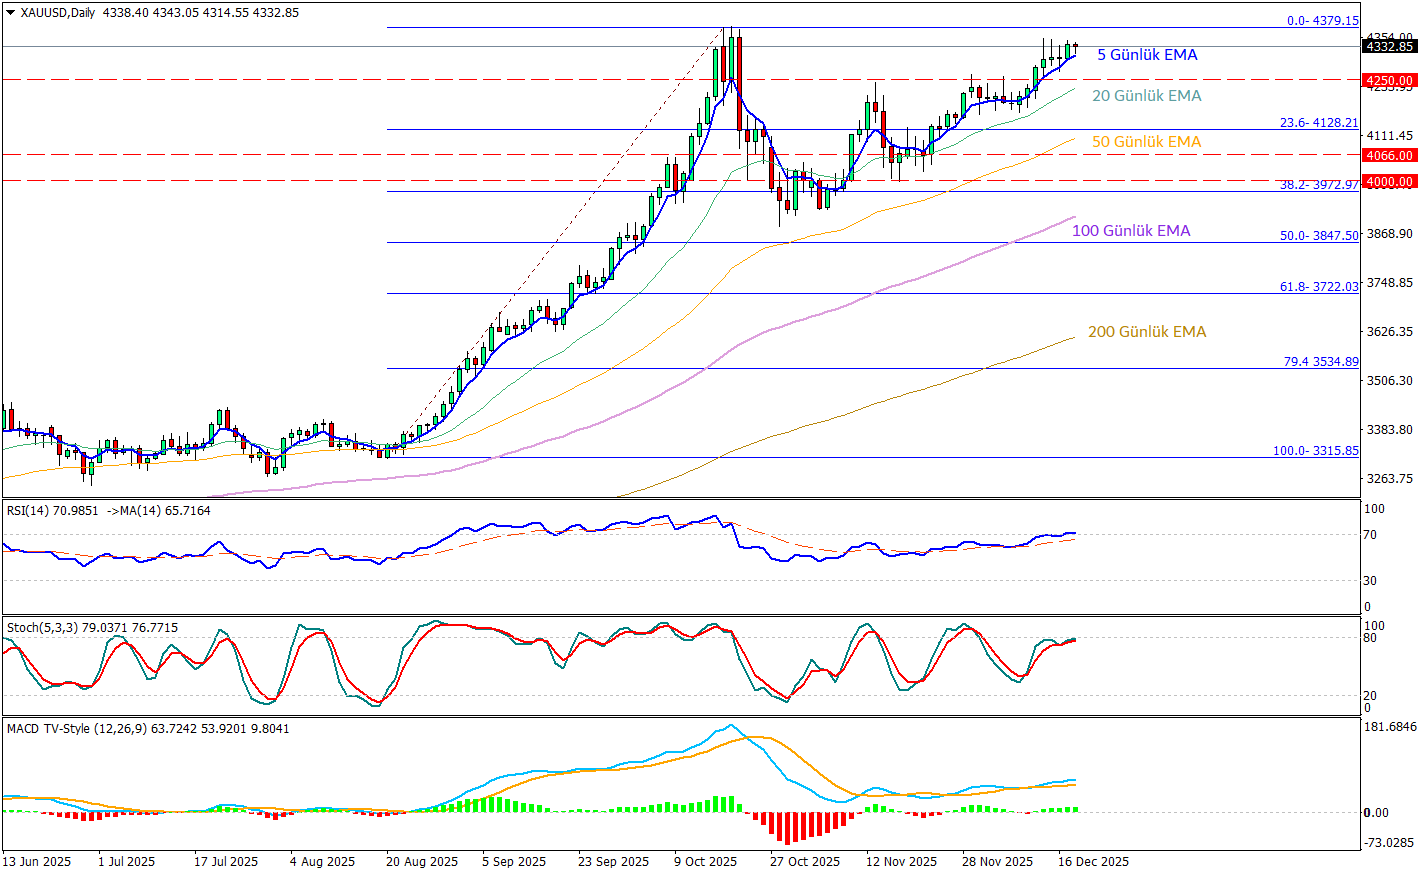Click the red 4000.00 price level tag
This screenshot has width=1424, height=874.
click(x=1389, y=181)
